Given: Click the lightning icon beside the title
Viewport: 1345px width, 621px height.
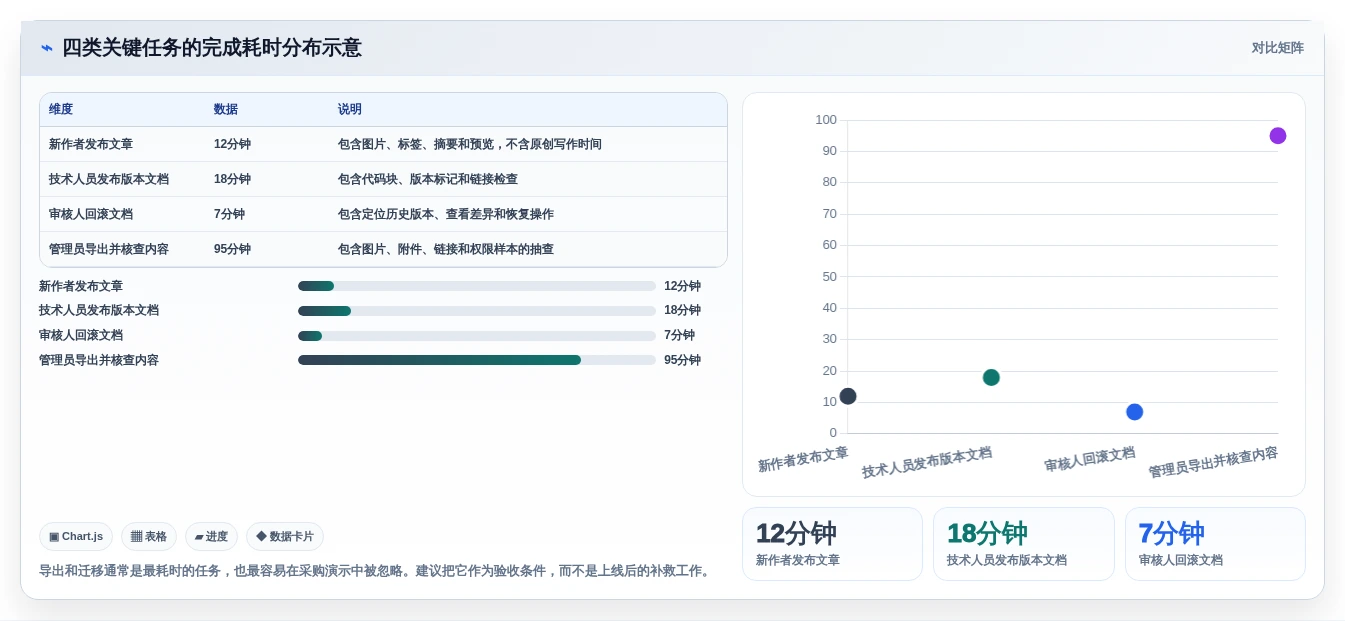Looking at the screenshot, I should pyautogui.click(x=46, y=48).
